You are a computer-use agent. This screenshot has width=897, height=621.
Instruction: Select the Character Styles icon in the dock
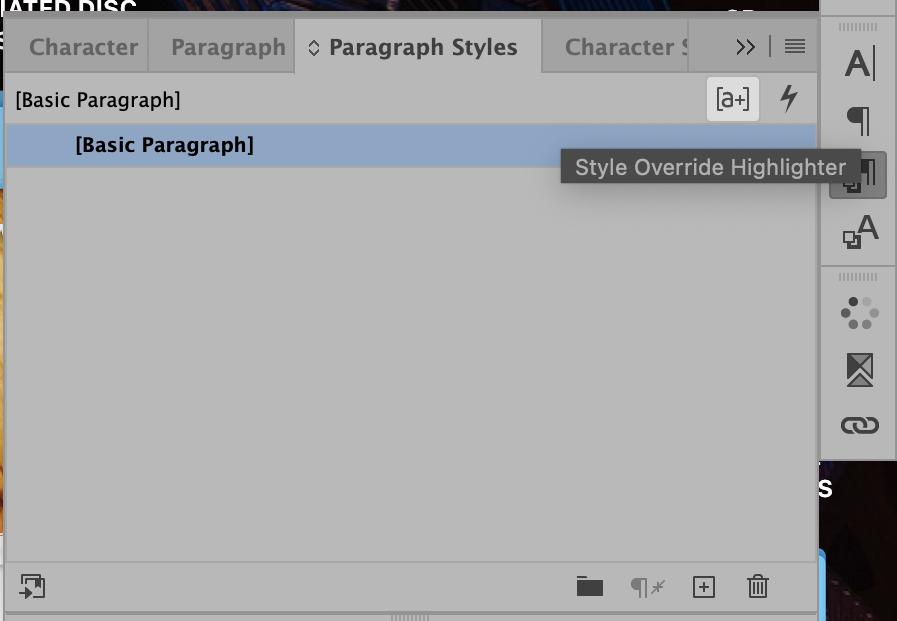857,232
